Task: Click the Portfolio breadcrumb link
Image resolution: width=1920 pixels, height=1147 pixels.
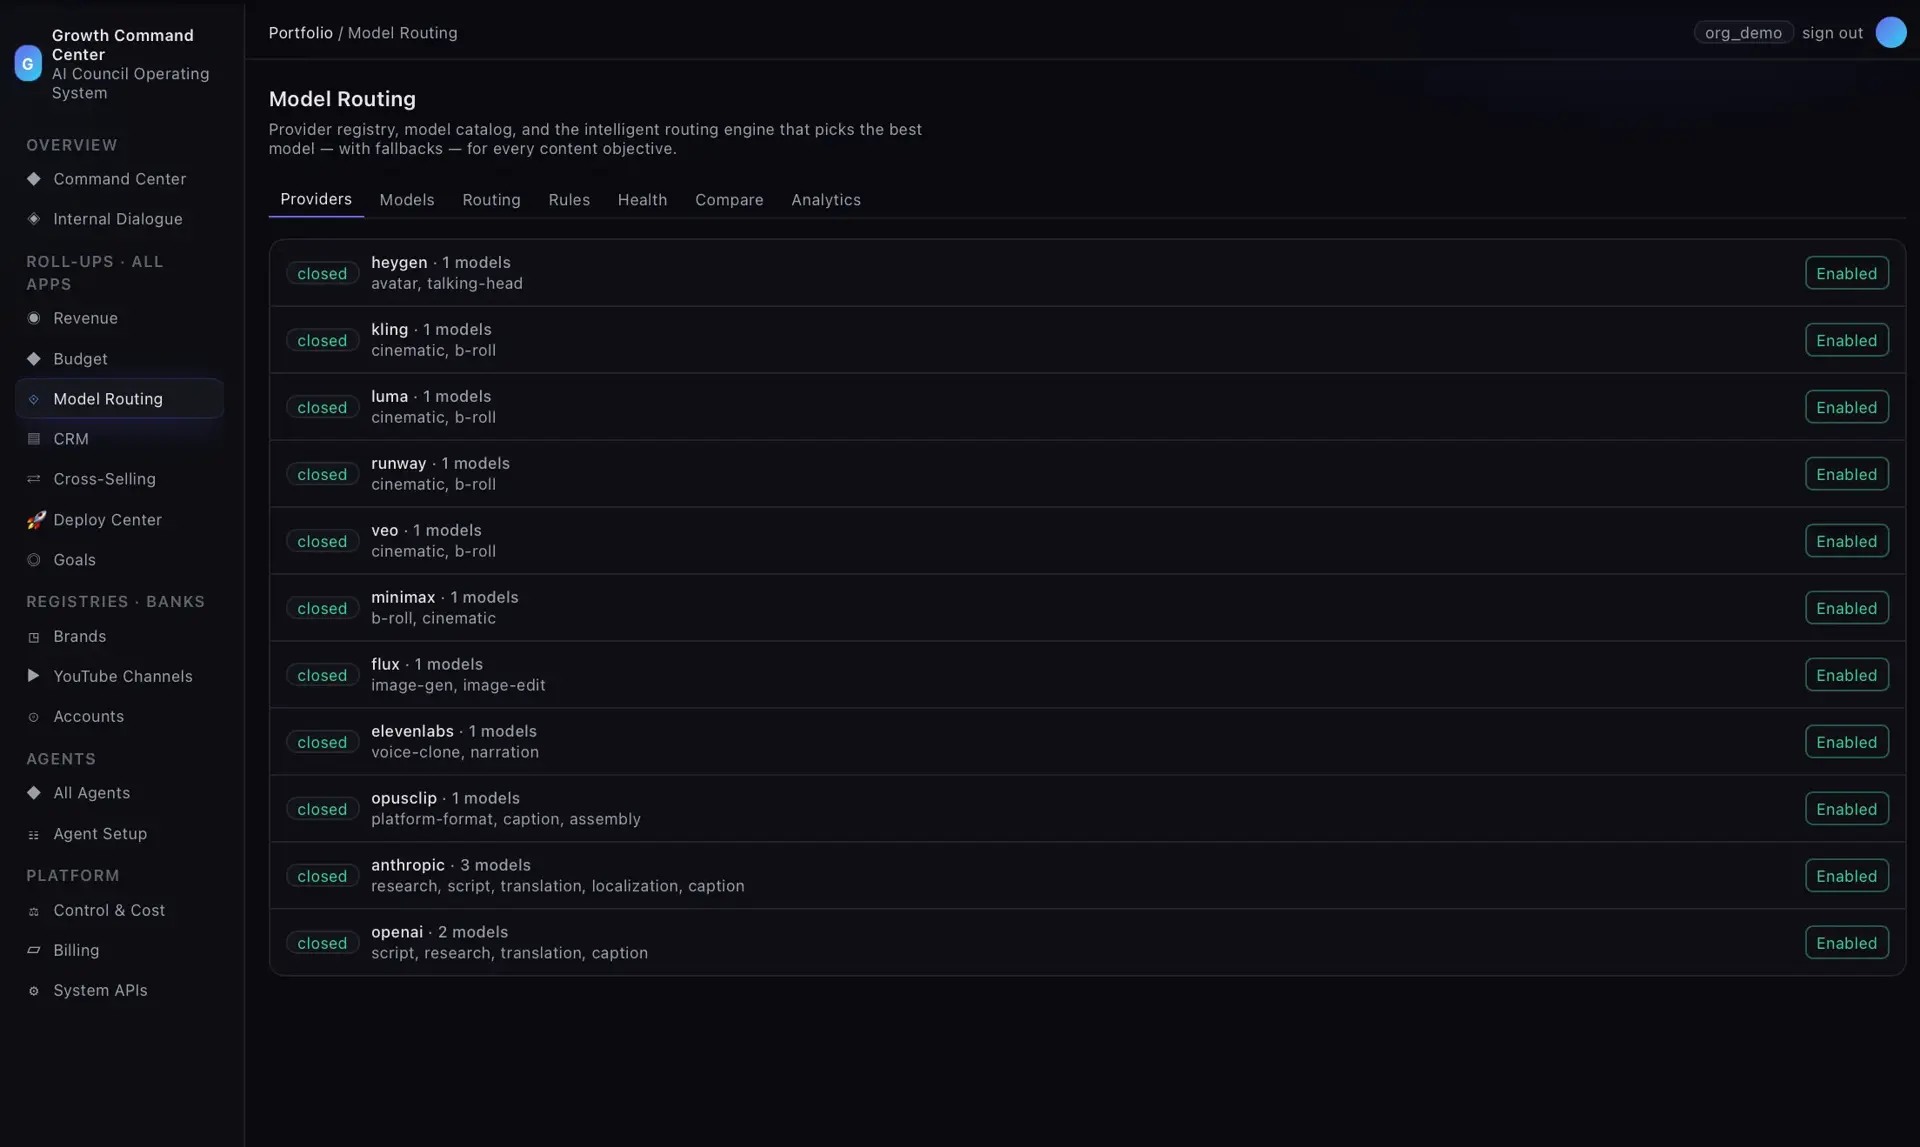Action: (x=300, y=33)
